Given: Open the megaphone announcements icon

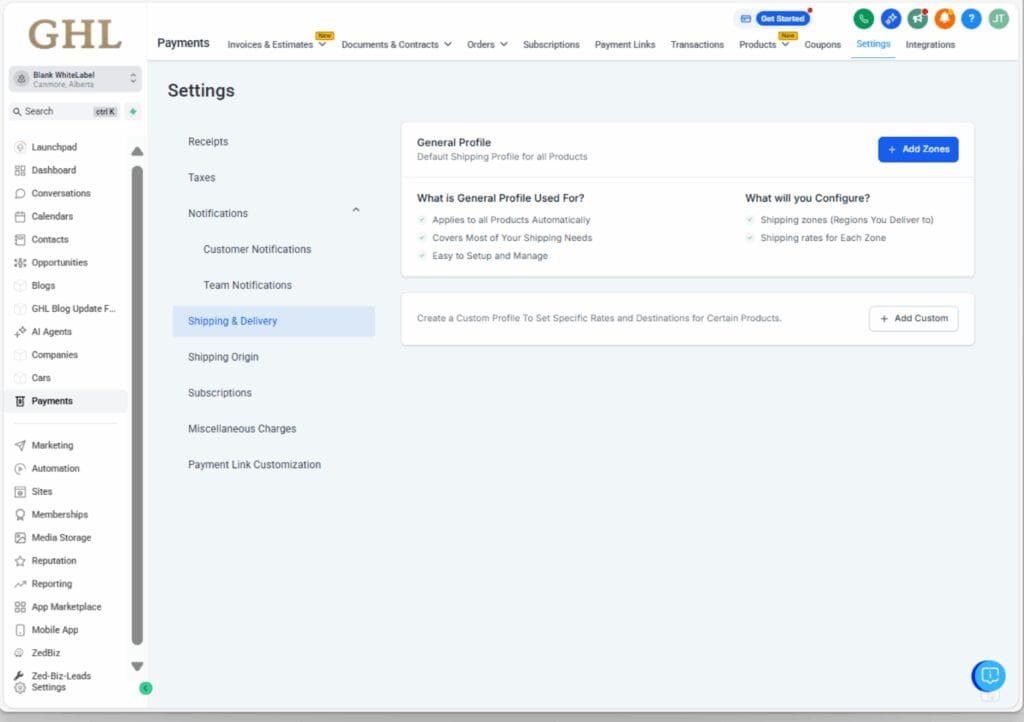Looking at the screenshot, I should pyautogui.click(x=917, y=19).
